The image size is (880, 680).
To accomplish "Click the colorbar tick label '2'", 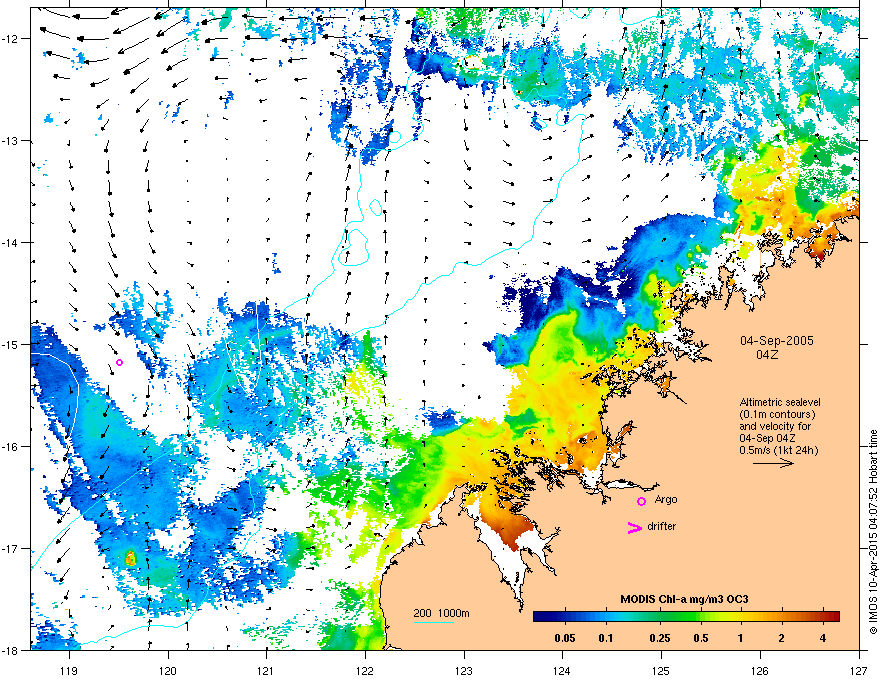I will click(x=781, y=638).
